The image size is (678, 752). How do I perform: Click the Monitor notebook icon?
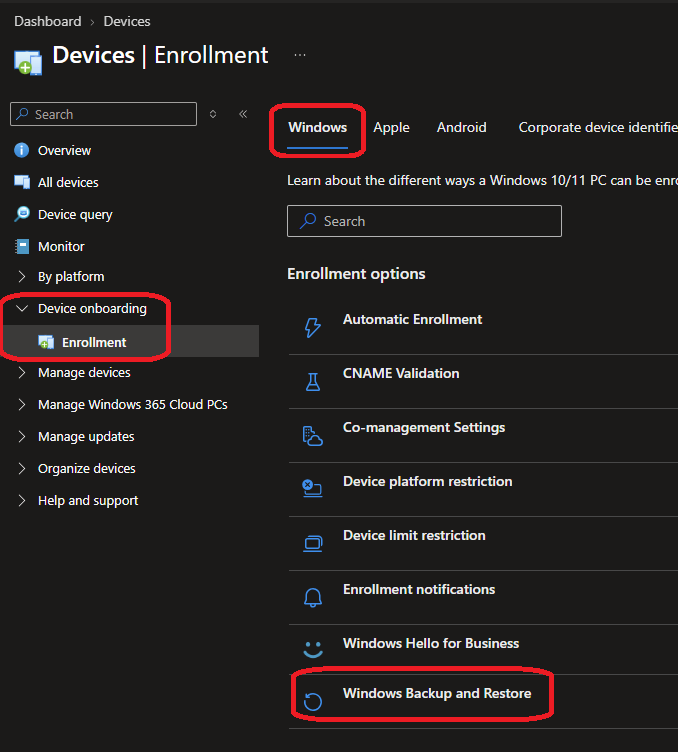pos(22,246)
